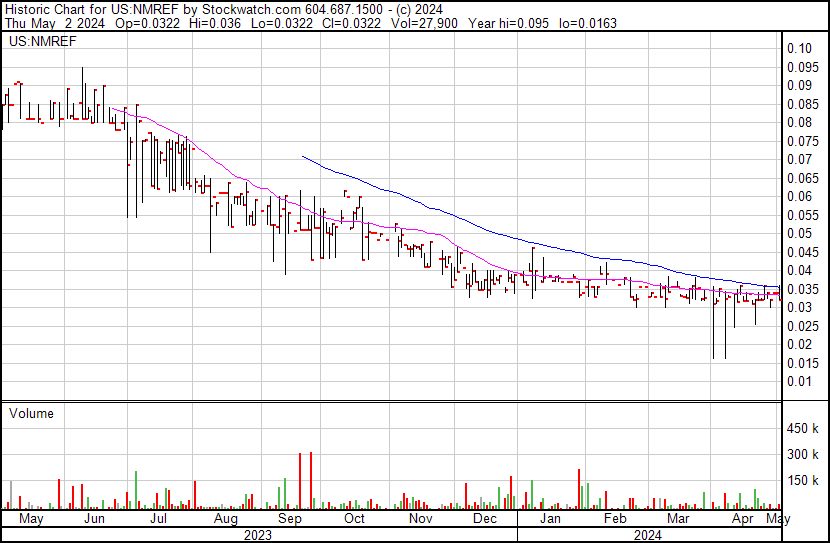Select the 0.05 price axis label
Screen dimensions: 830x543
coord(799,233)
